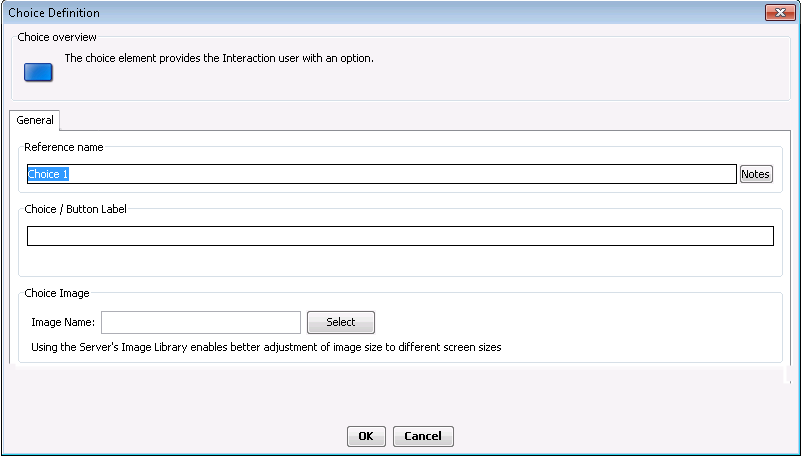Cancel the choice definition
The height and width of the screenshot is (457, 803).
coord(423,436)
